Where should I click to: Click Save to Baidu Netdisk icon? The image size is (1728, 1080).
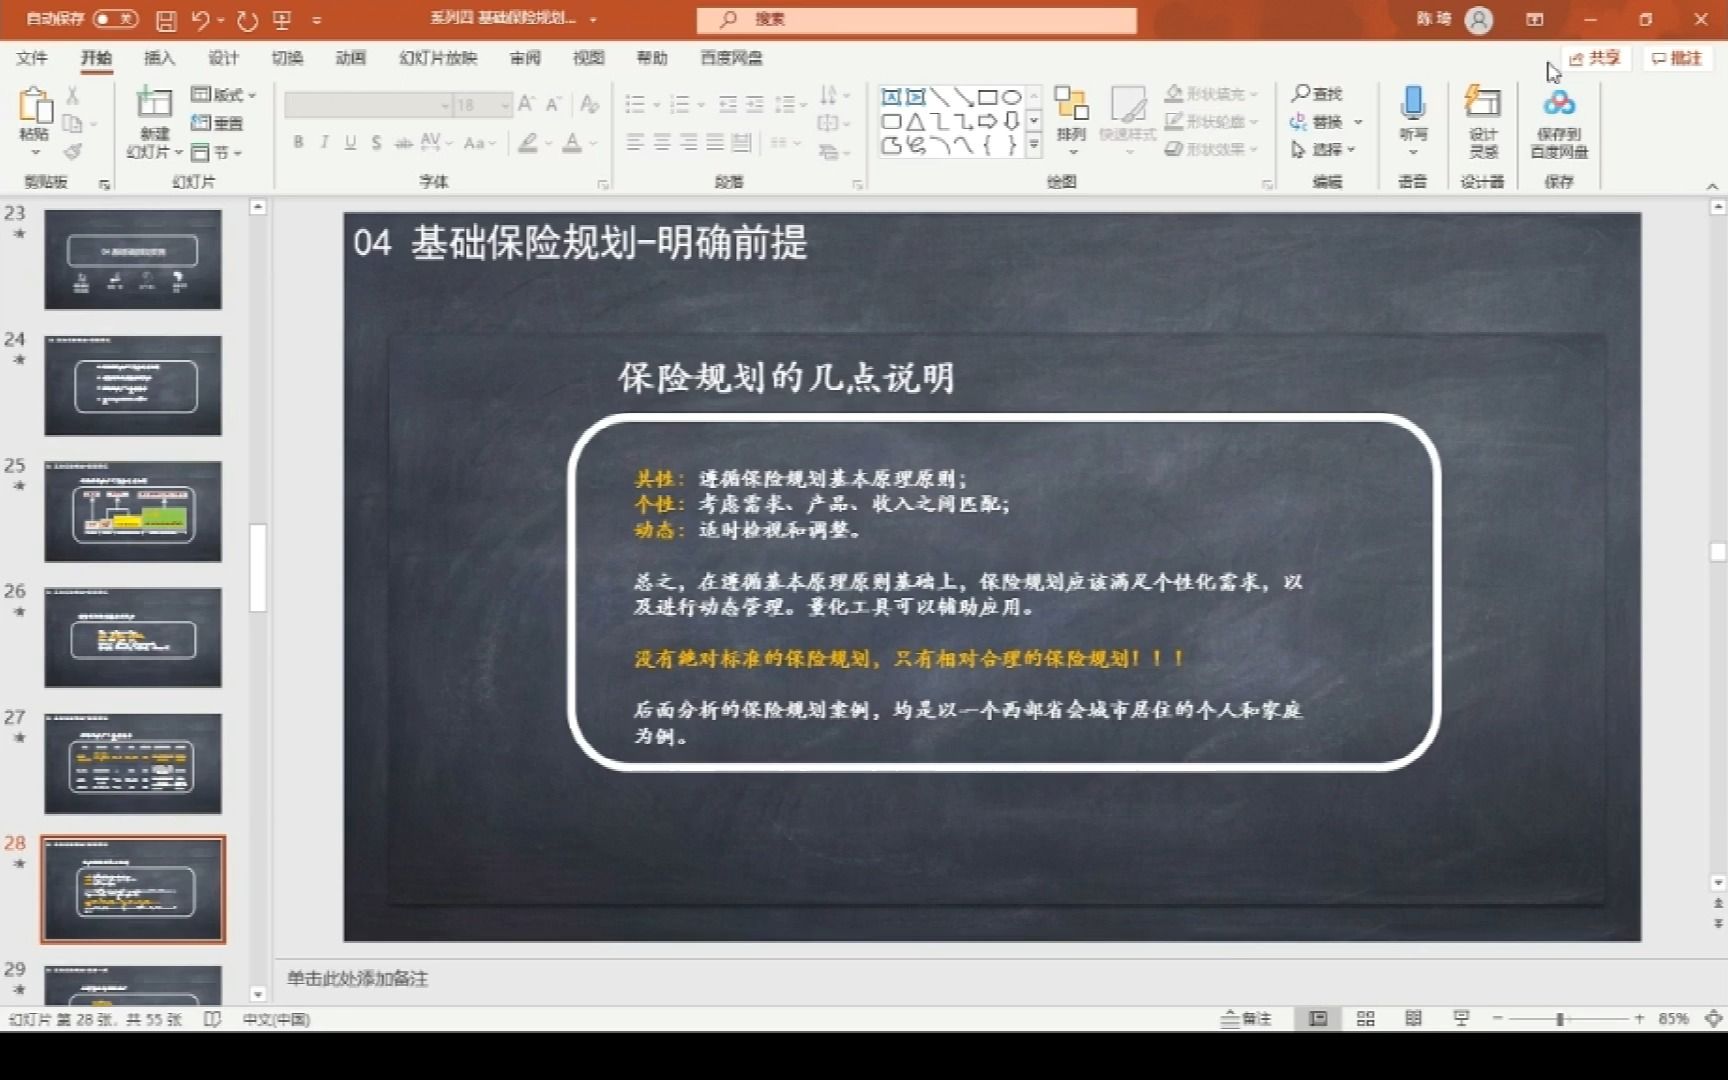tap(1559, 103)
